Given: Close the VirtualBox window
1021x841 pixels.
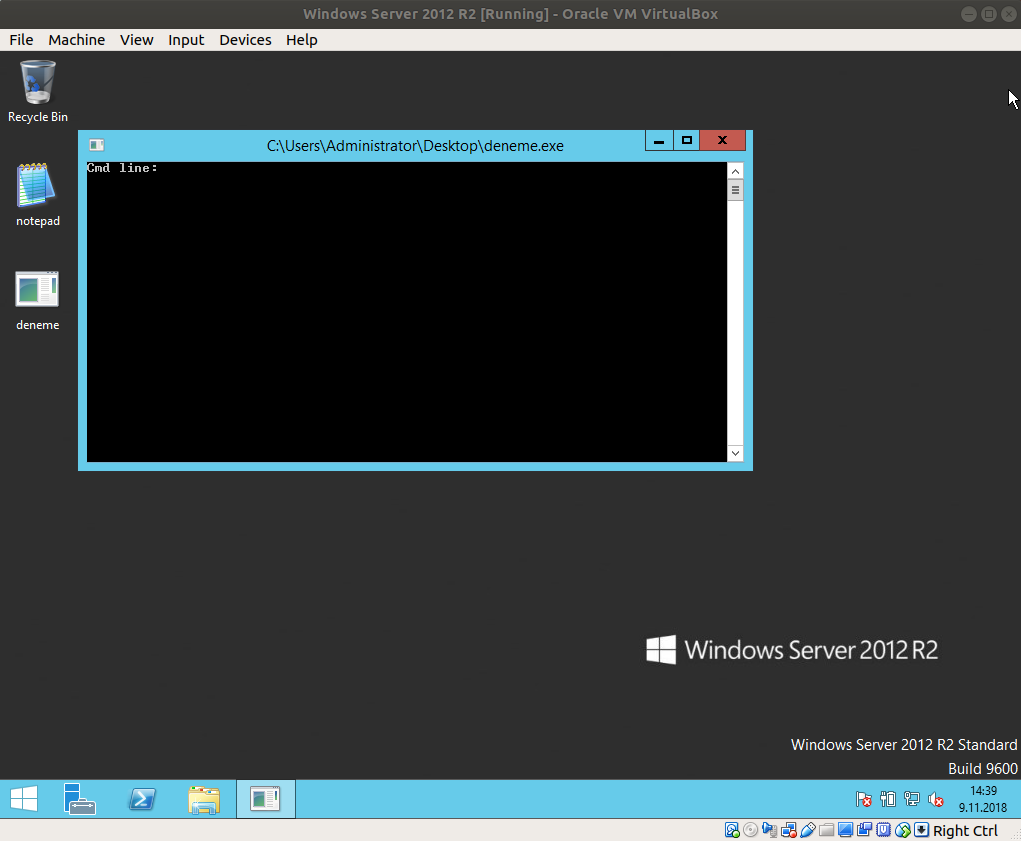Looking at the screenshot, I should 1009,14.
